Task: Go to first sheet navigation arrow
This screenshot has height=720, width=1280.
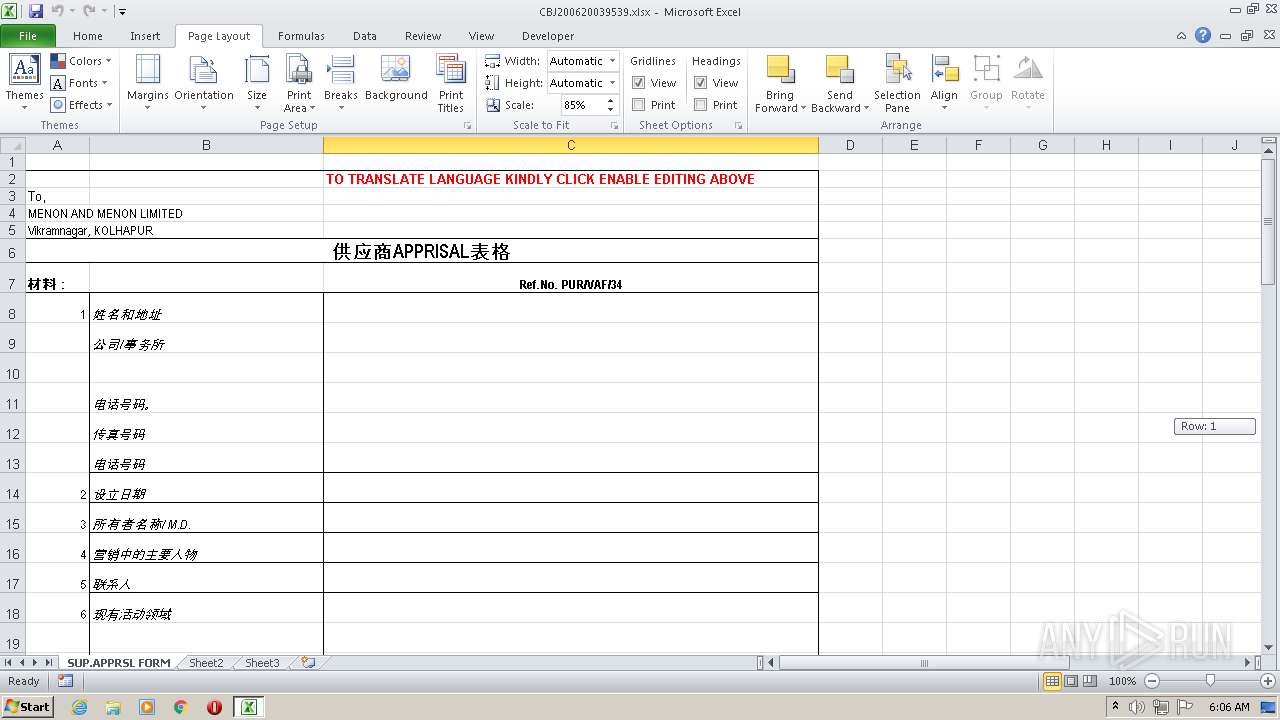Action: [9, 663]
